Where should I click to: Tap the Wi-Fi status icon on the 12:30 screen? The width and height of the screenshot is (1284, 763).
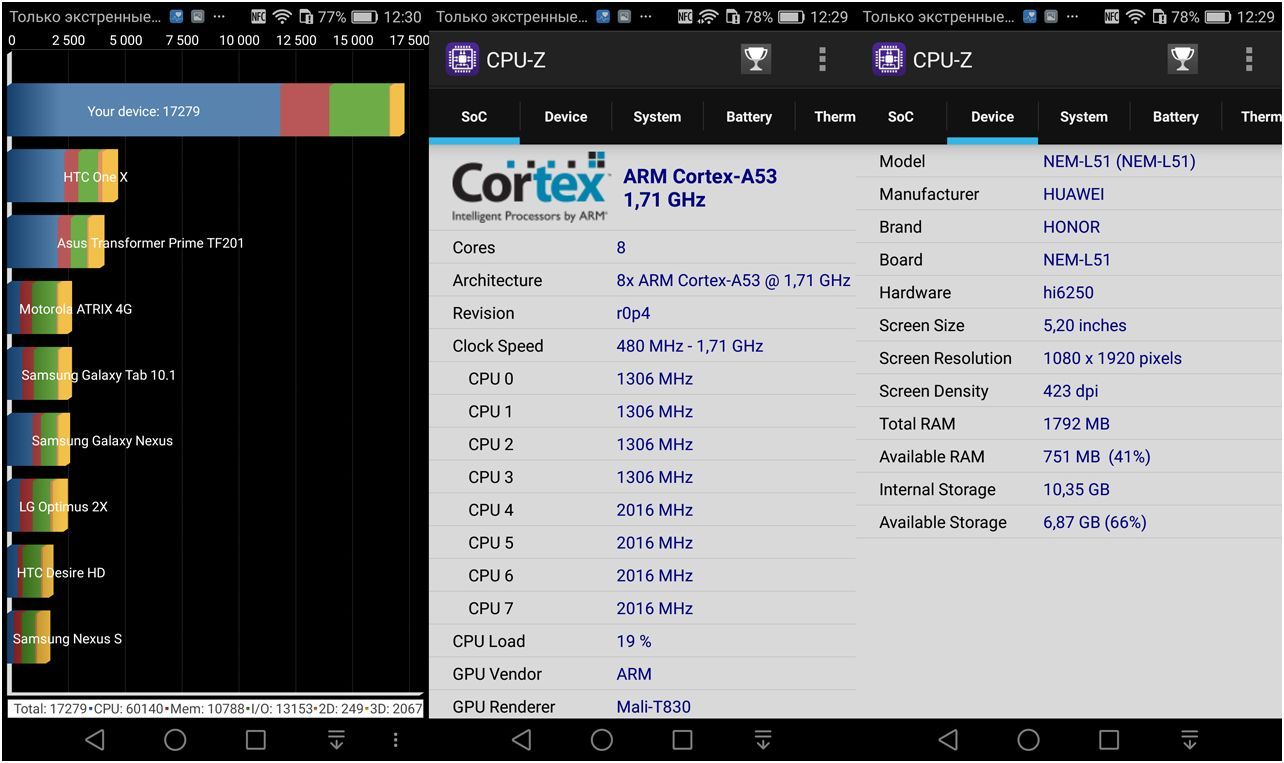coord(283,17)
